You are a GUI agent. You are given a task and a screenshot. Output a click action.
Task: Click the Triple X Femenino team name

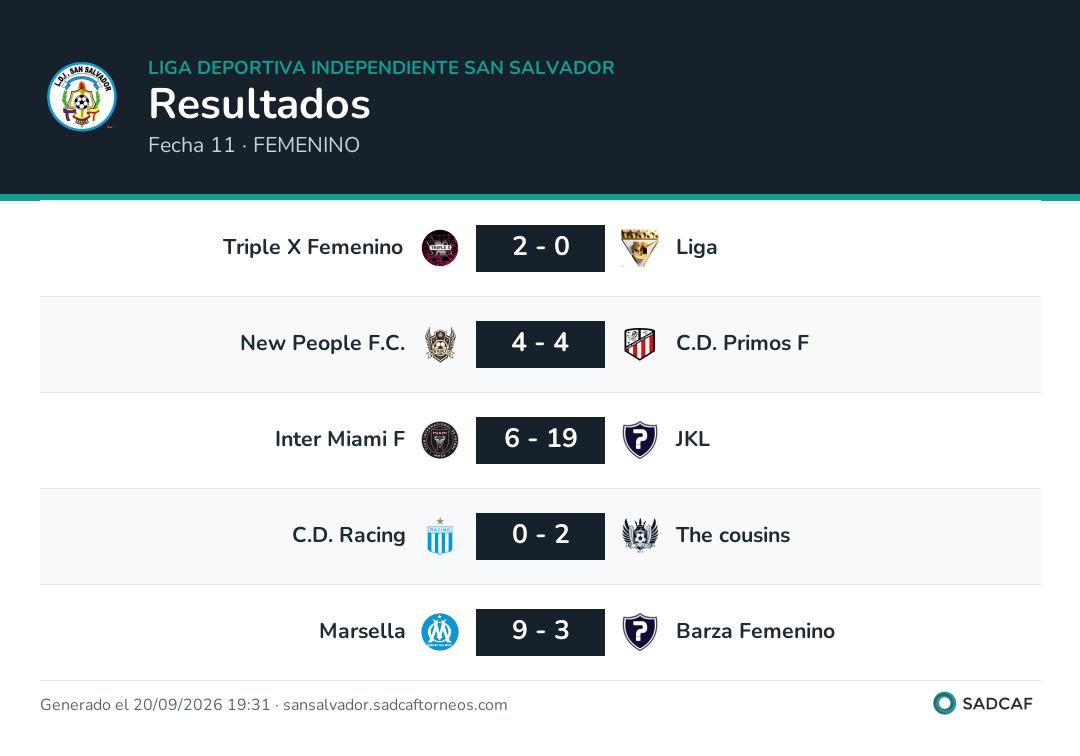coord(313,247)
